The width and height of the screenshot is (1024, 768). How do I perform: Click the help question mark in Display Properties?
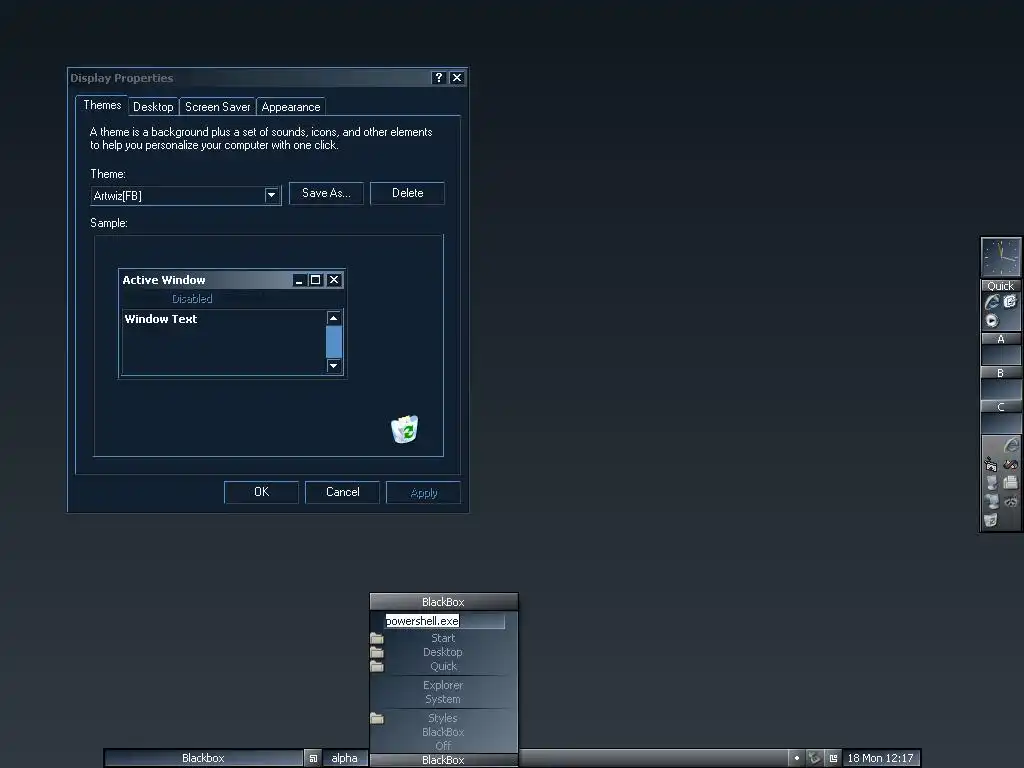click(439, 78)
